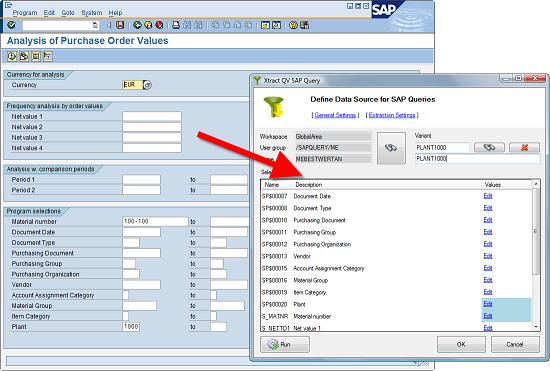Screen dimensions: 550x371
Task: Open the Program menu
Action: 25,13
